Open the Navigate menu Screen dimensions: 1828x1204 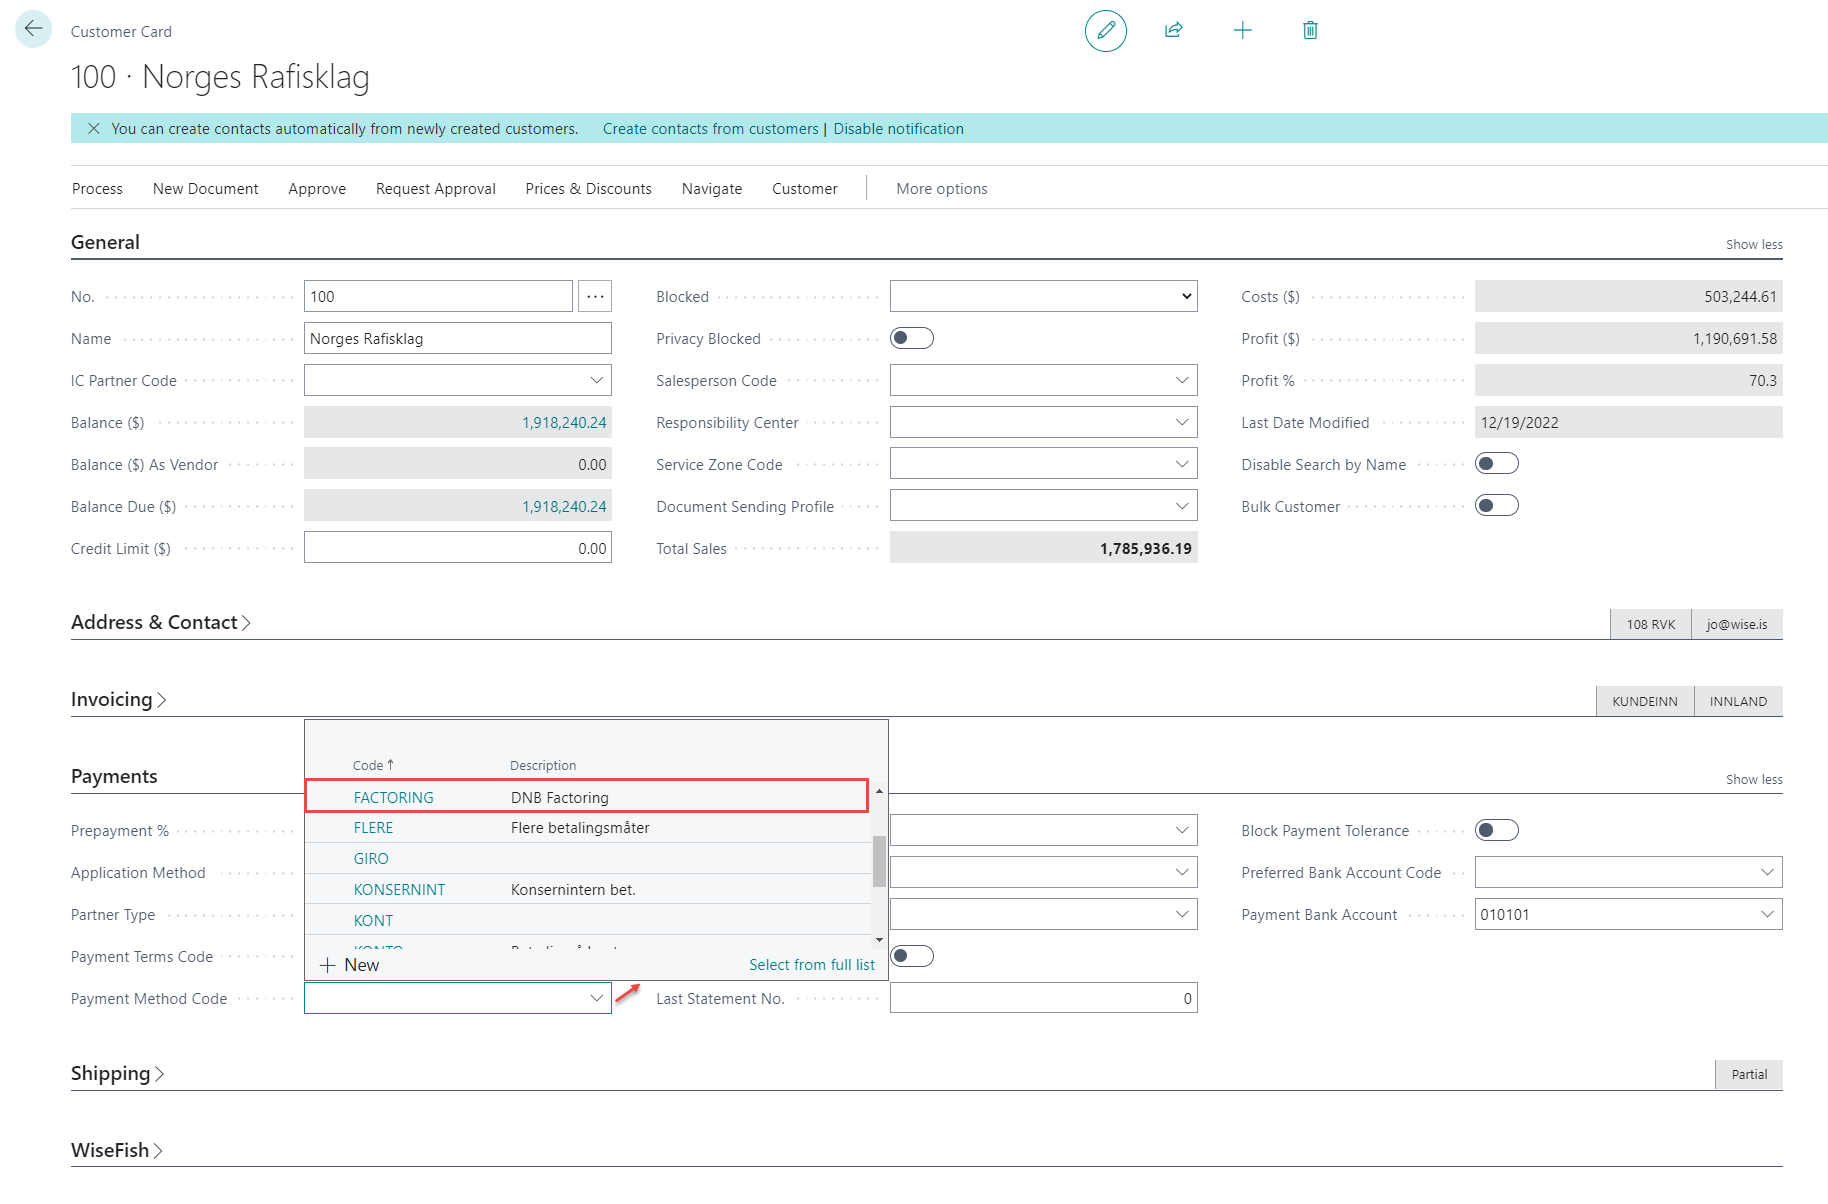(711, 189)
